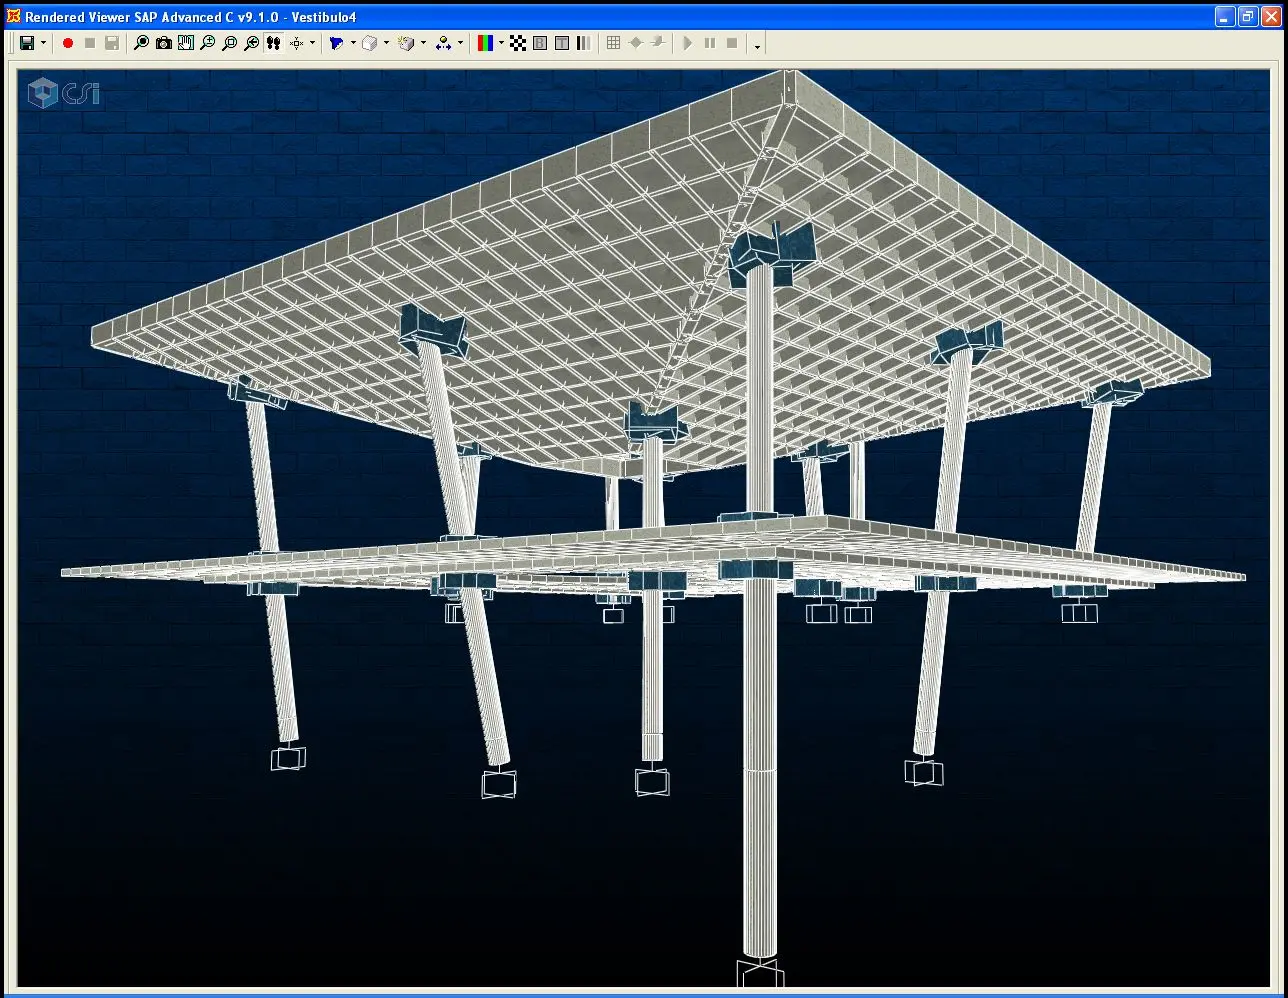Click the white cube render style icon
1288x998 pixels.
369,43
